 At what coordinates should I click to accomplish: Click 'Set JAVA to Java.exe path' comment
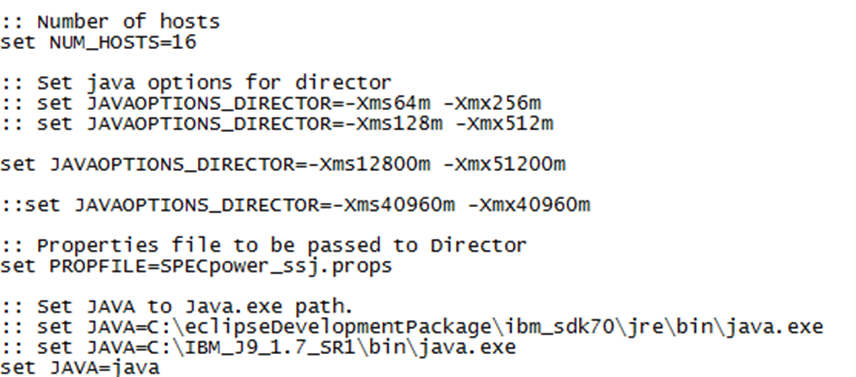click(176, 307)
